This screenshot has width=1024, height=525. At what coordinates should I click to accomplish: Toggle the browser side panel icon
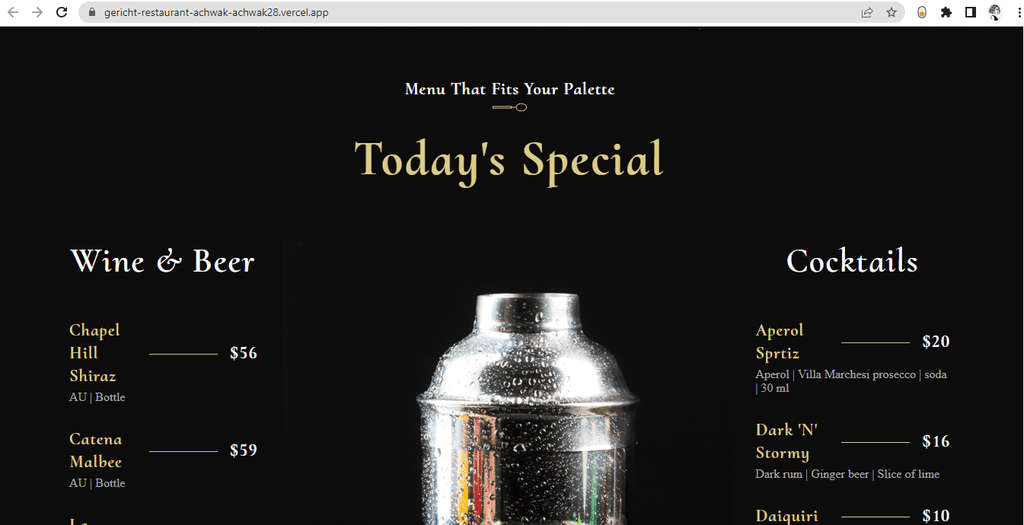(x=970, y=12)
